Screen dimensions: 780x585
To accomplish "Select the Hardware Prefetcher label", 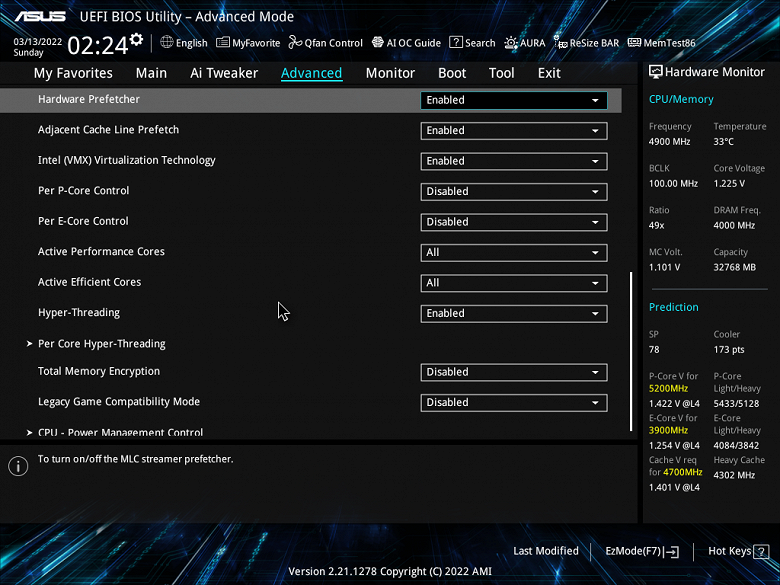I will point(89,99).
